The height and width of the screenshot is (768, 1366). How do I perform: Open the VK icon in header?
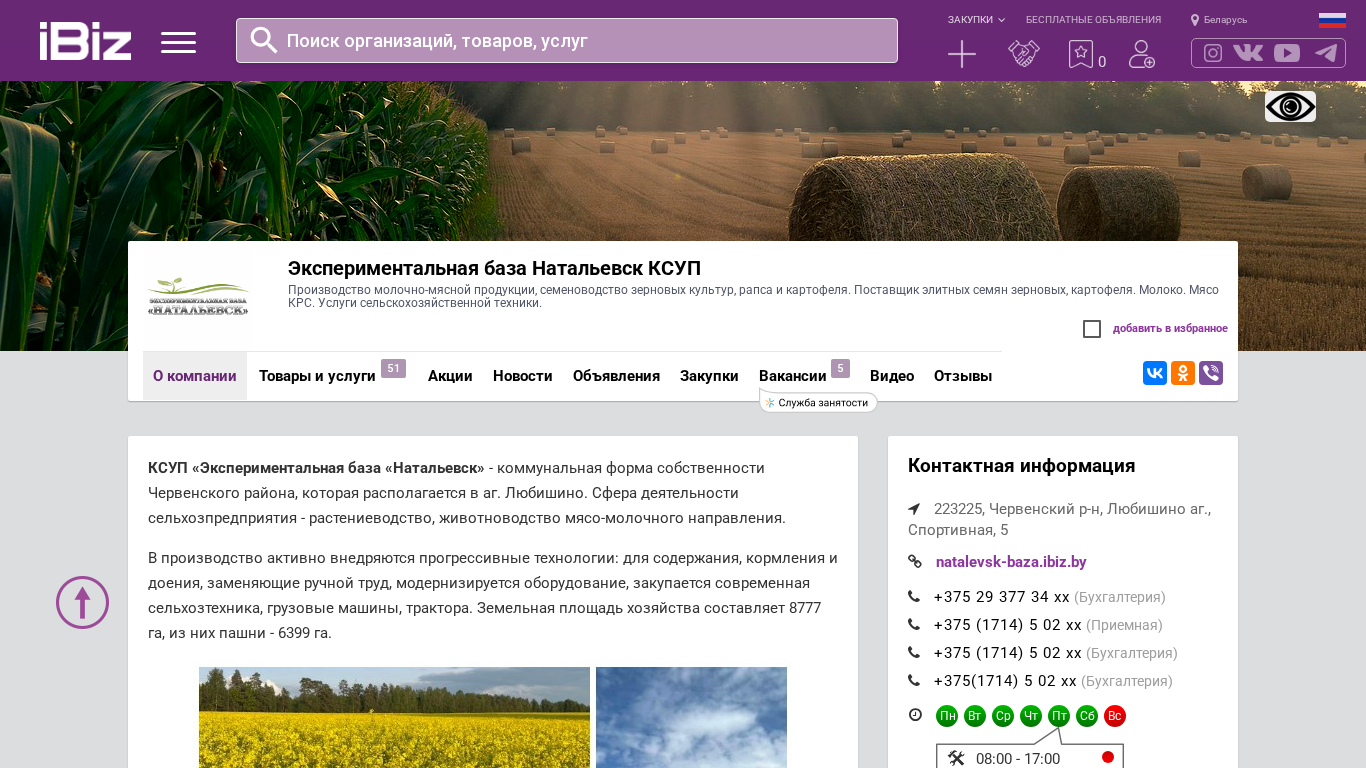(1248, 53)
